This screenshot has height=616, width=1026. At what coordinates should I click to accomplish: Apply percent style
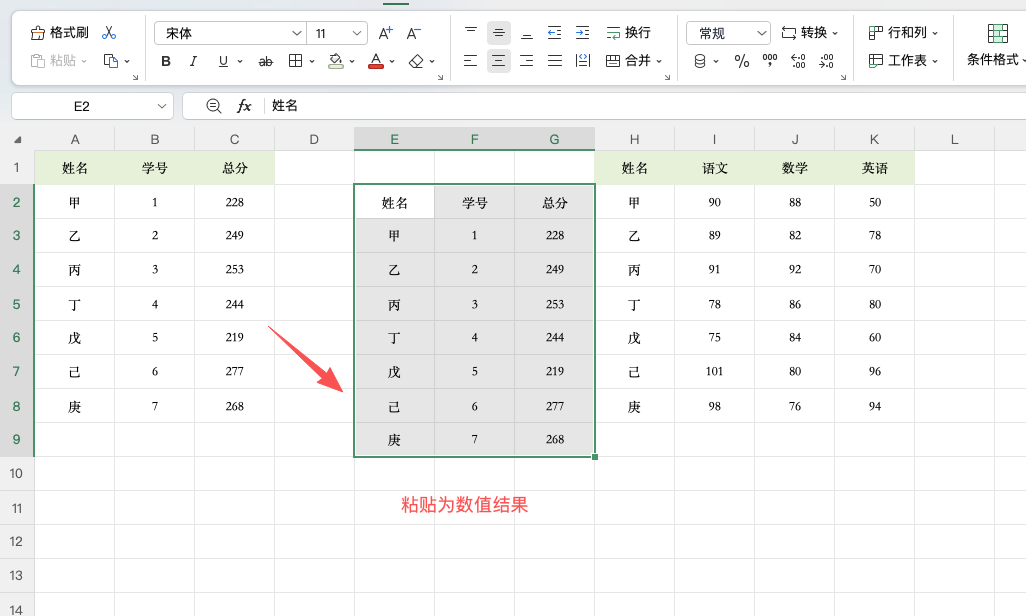[741, 61]
